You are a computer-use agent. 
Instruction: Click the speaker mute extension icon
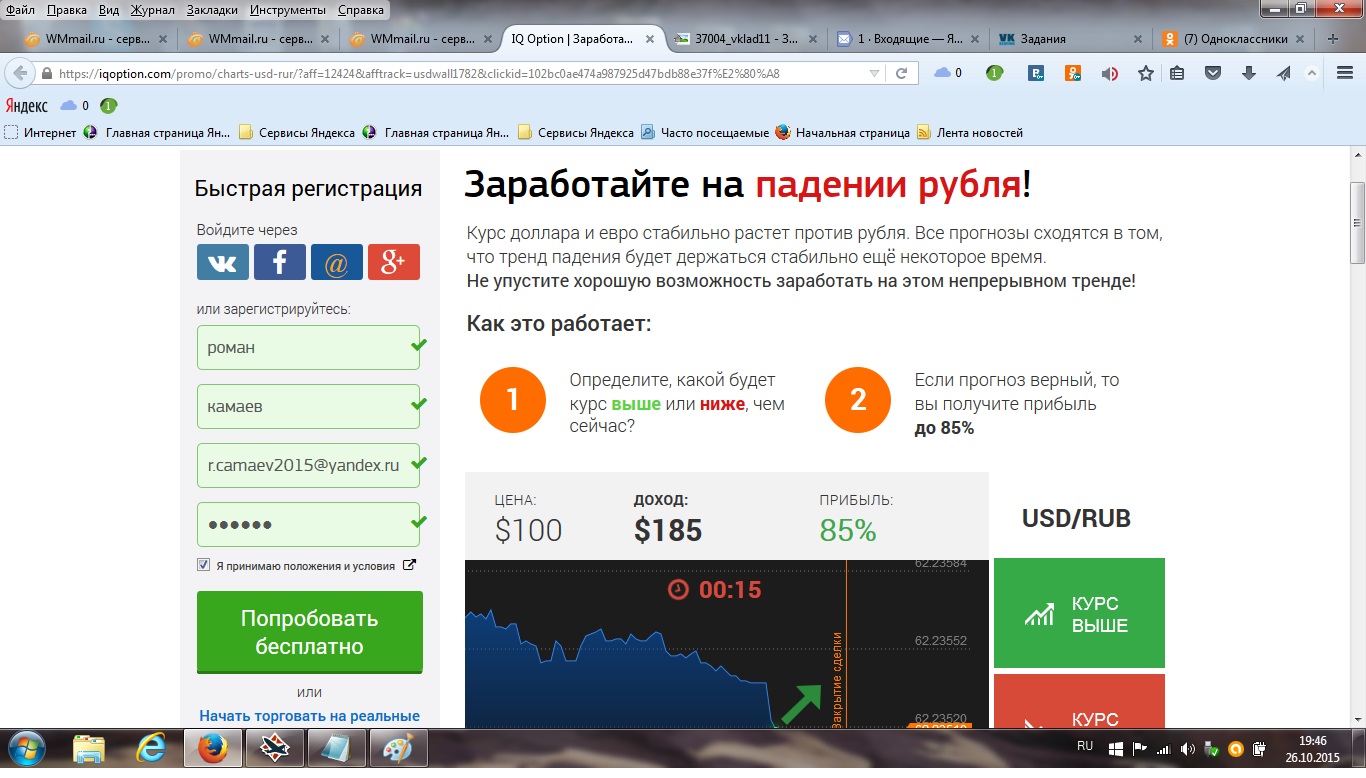pos(1110,73)
